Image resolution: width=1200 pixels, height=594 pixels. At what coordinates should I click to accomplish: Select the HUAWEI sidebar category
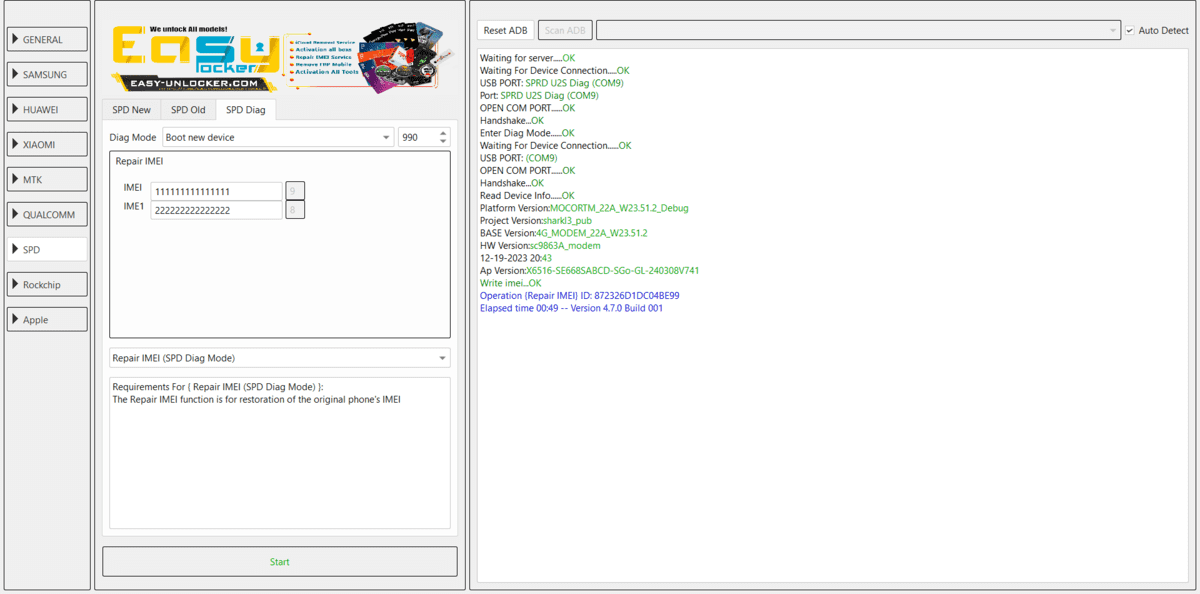47,110
